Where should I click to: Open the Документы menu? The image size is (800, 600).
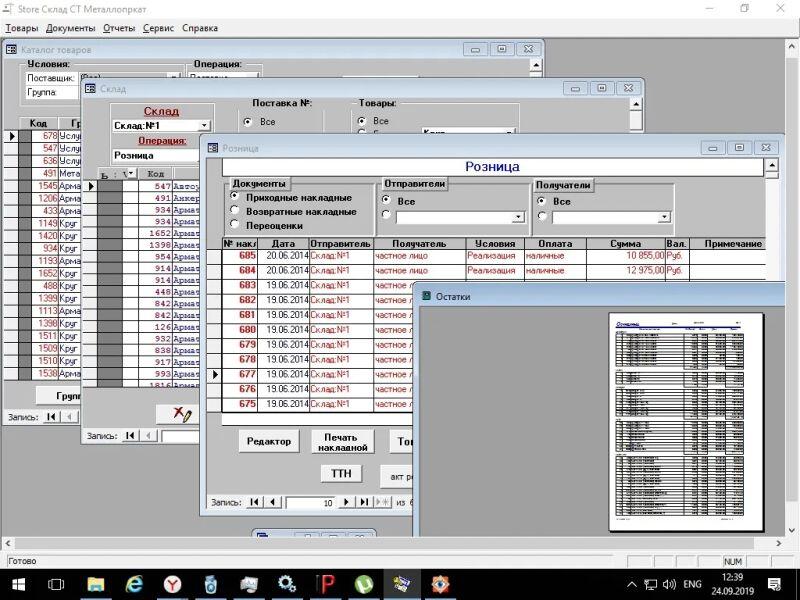click(x=70, y=28)
